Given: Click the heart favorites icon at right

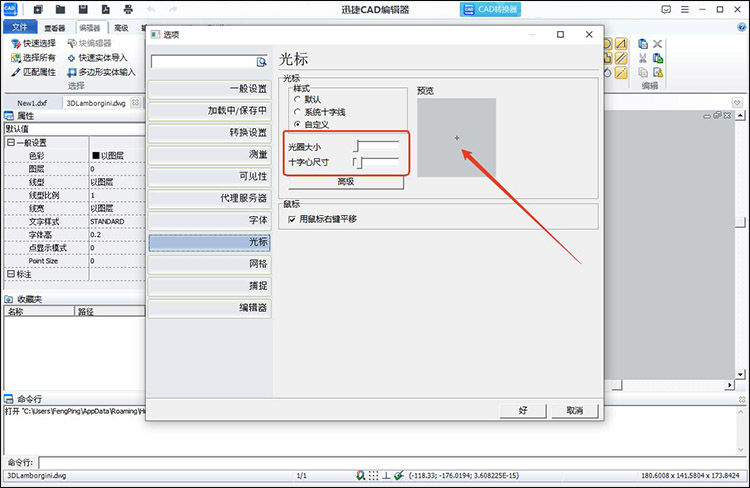Looking at the screenshot, I should point(737,103).
